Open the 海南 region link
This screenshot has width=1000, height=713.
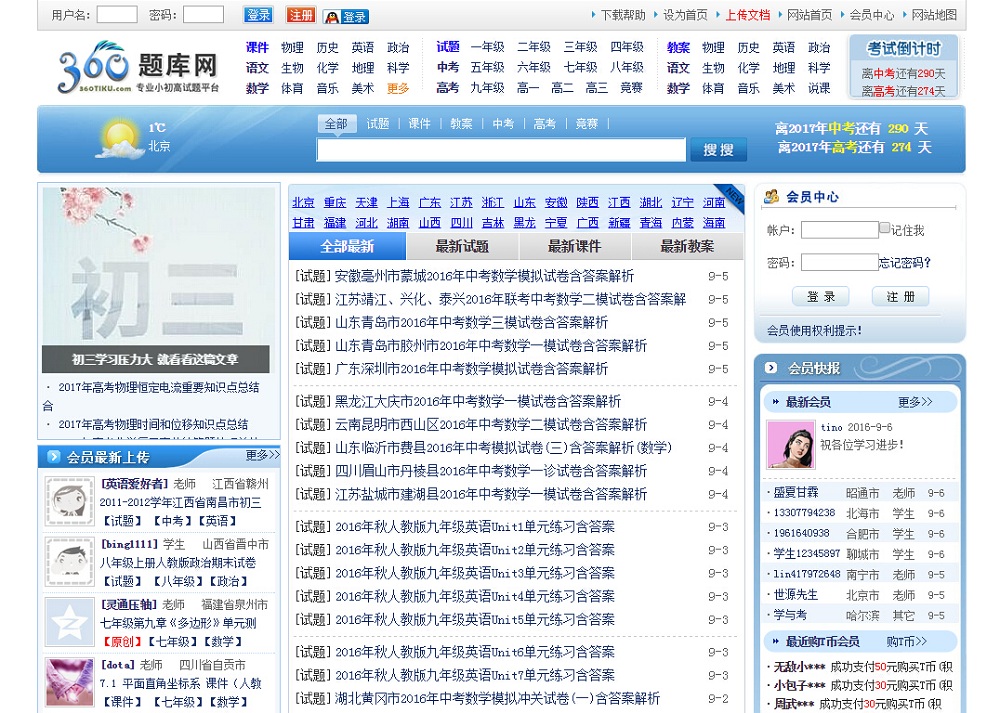coord(714,223)
